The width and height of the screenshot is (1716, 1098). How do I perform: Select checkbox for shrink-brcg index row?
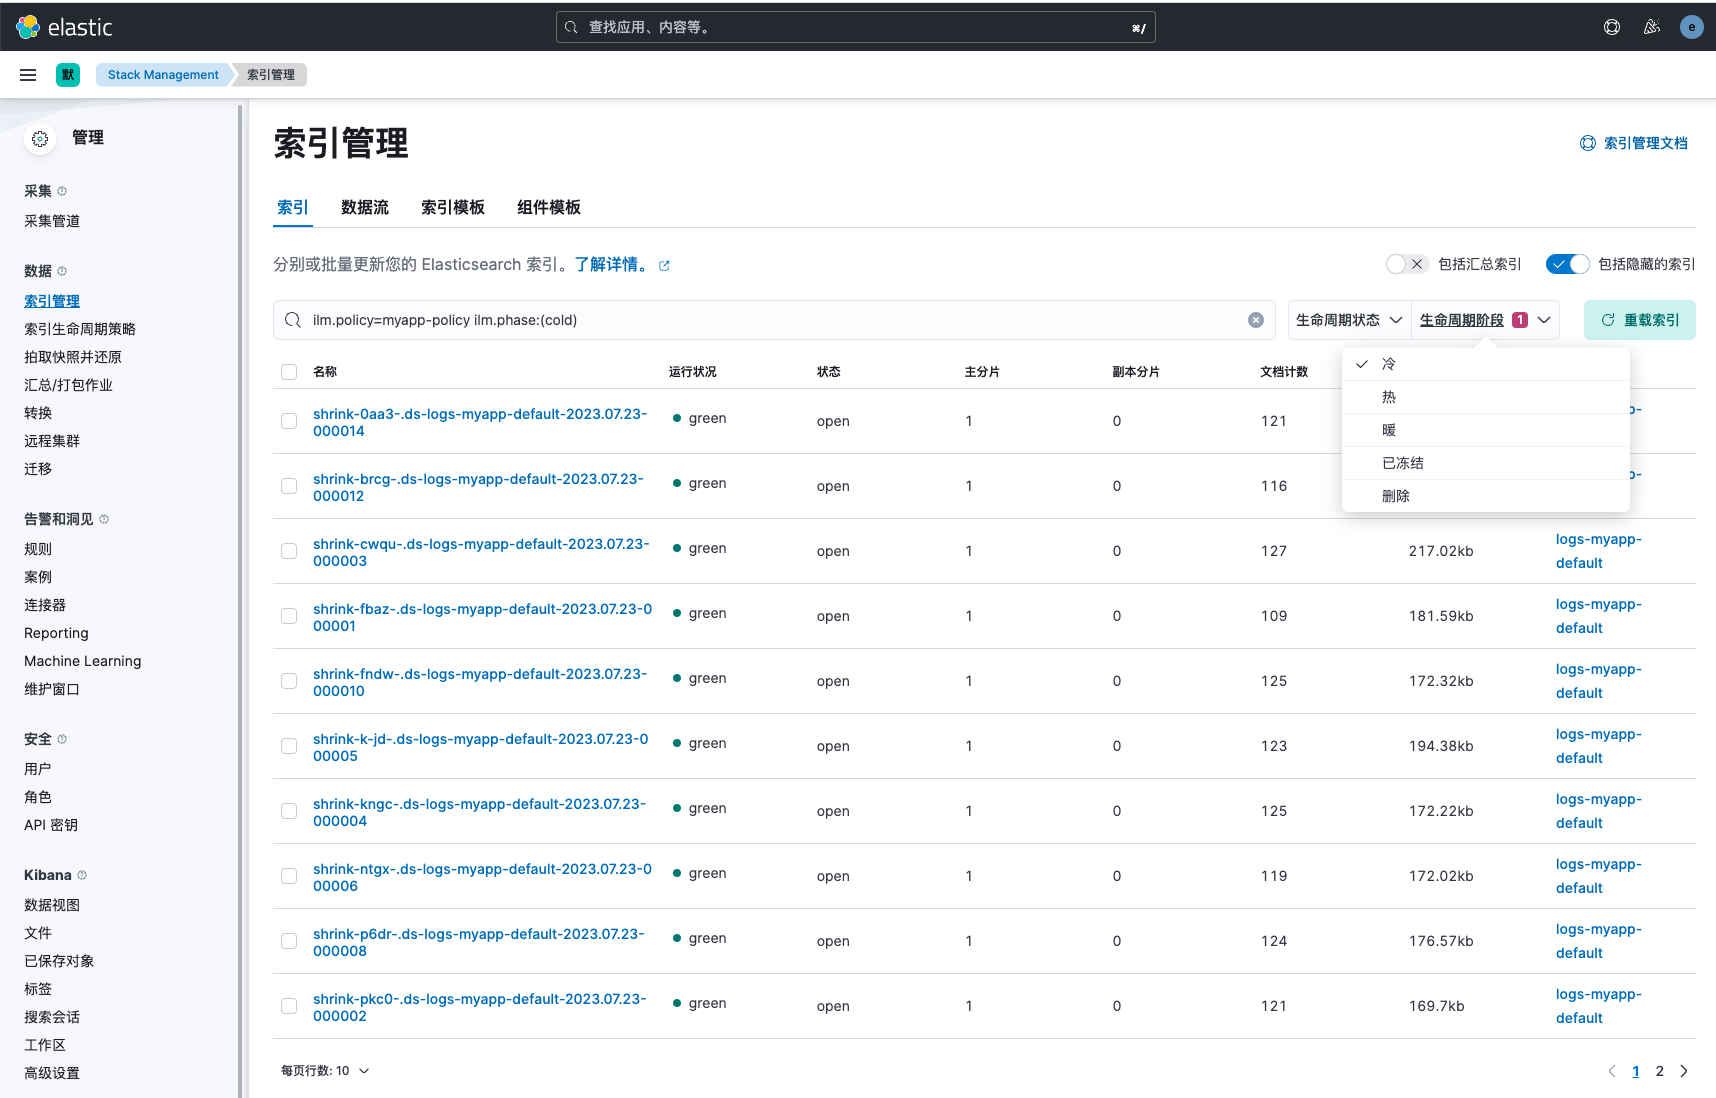click(289, 486)
